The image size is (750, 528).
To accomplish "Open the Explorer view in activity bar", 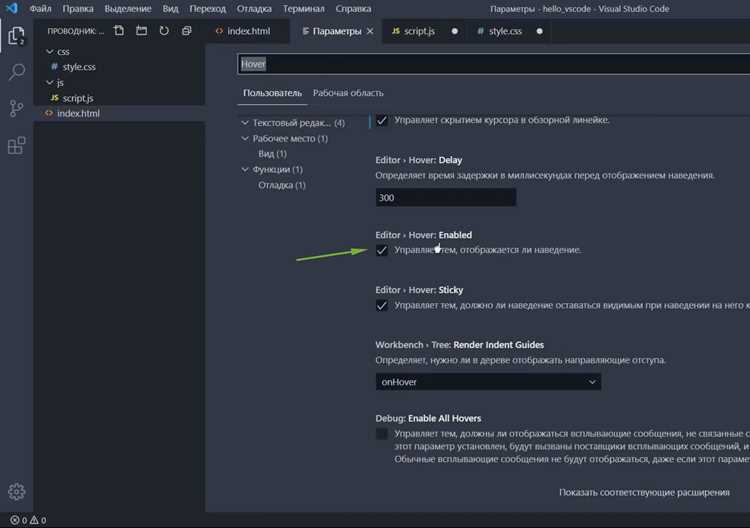I will coord(16,35).
